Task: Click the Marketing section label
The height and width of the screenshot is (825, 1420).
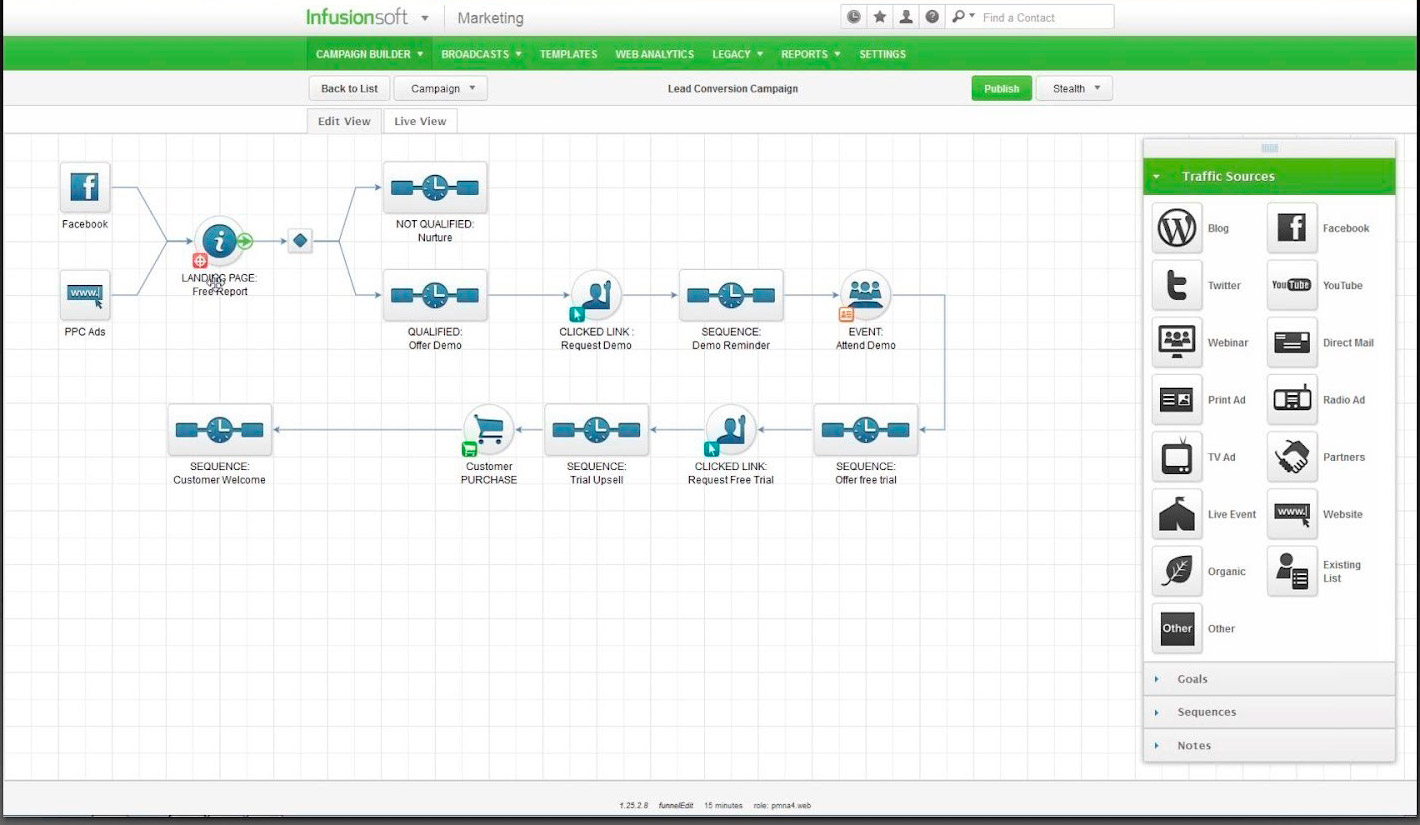Action: pos(490,18)
